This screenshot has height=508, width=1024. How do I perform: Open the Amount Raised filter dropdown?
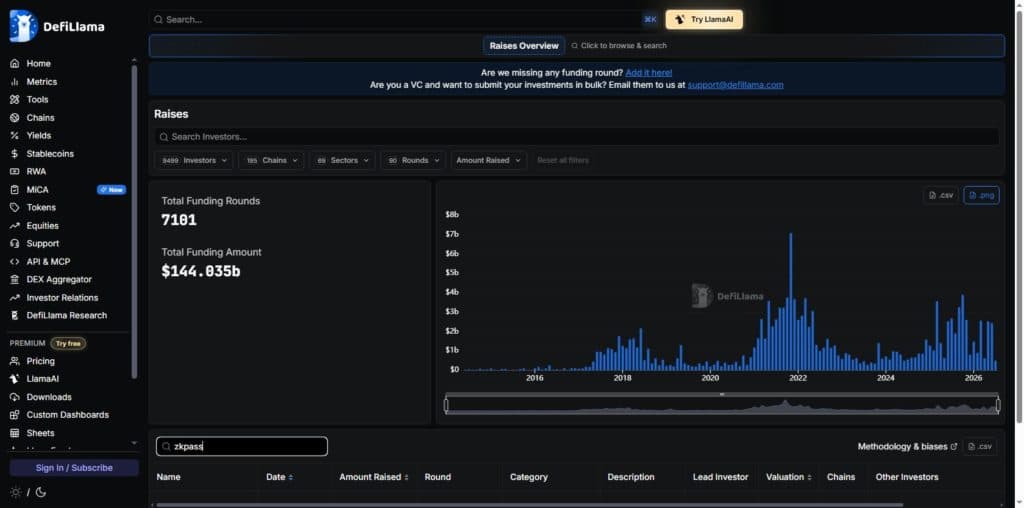pyautogui.click(x=488, y=160)
